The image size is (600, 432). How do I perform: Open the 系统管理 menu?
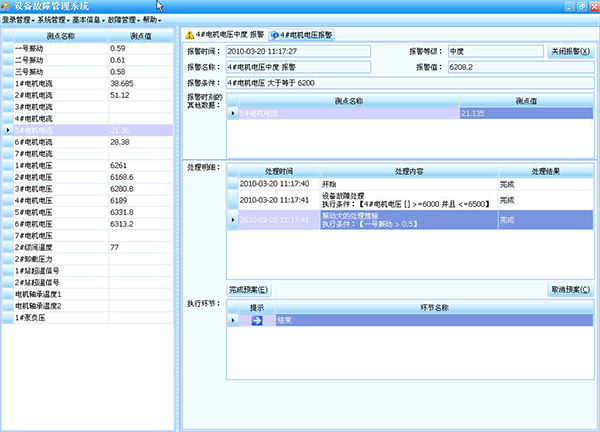(54, 20)
